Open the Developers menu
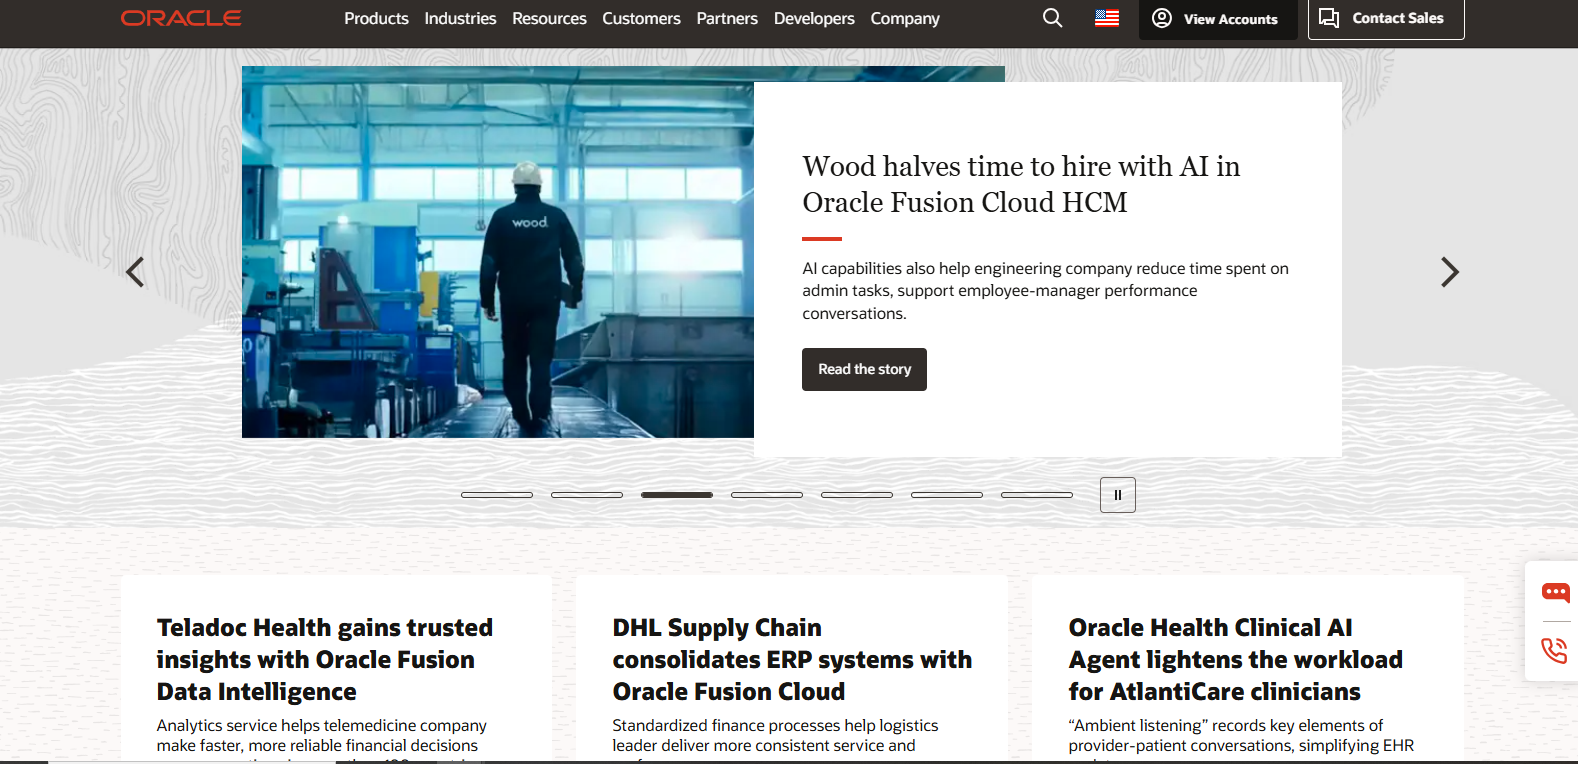This screenshot has width=1578, height=764. coord(814,18)
